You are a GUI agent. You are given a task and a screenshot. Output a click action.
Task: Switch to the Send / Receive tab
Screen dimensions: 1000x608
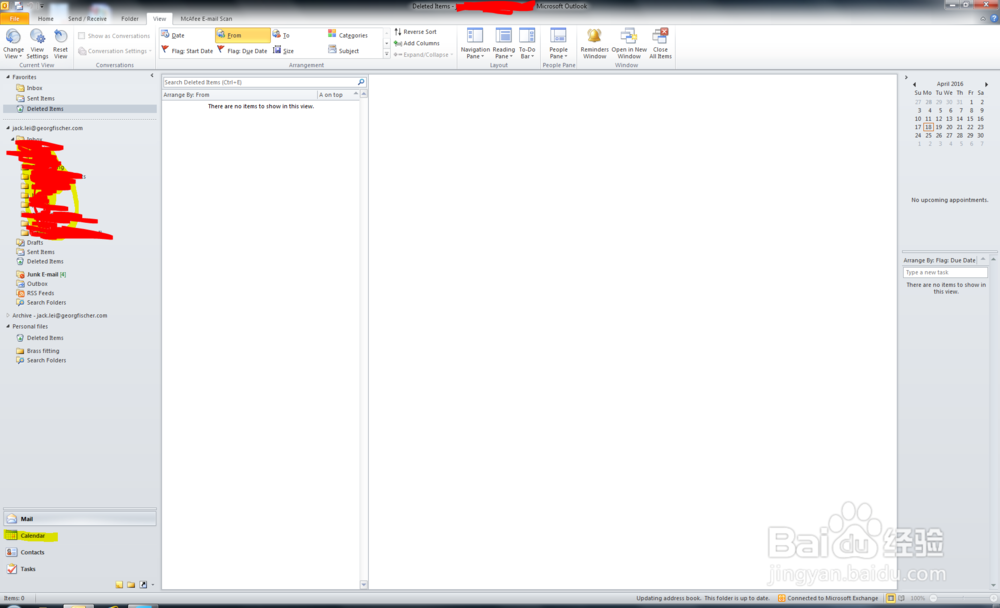pyautogui.click(x=87, y=19)
